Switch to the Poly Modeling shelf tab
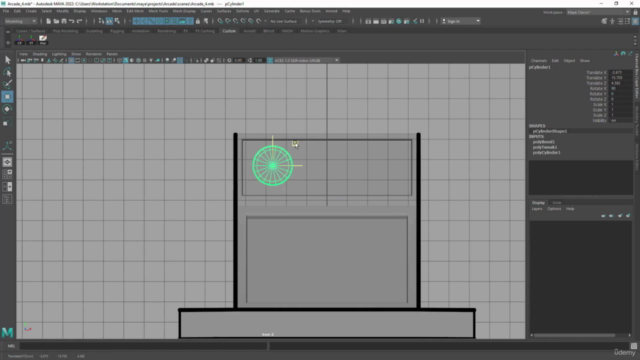640x360 pixels. point(65,31)
